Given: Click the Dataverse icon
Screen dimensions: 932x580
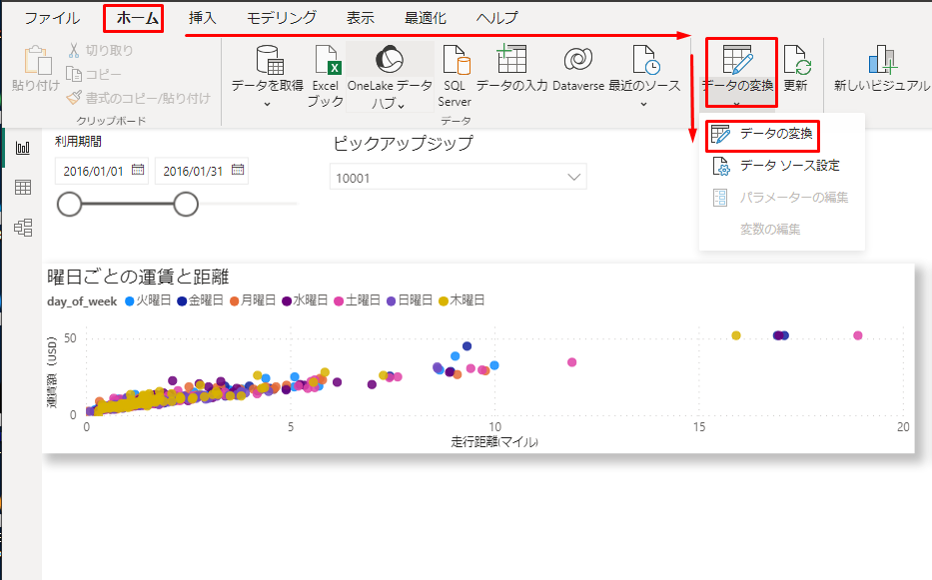Looking at the screenshot, I should click(578, 64).
